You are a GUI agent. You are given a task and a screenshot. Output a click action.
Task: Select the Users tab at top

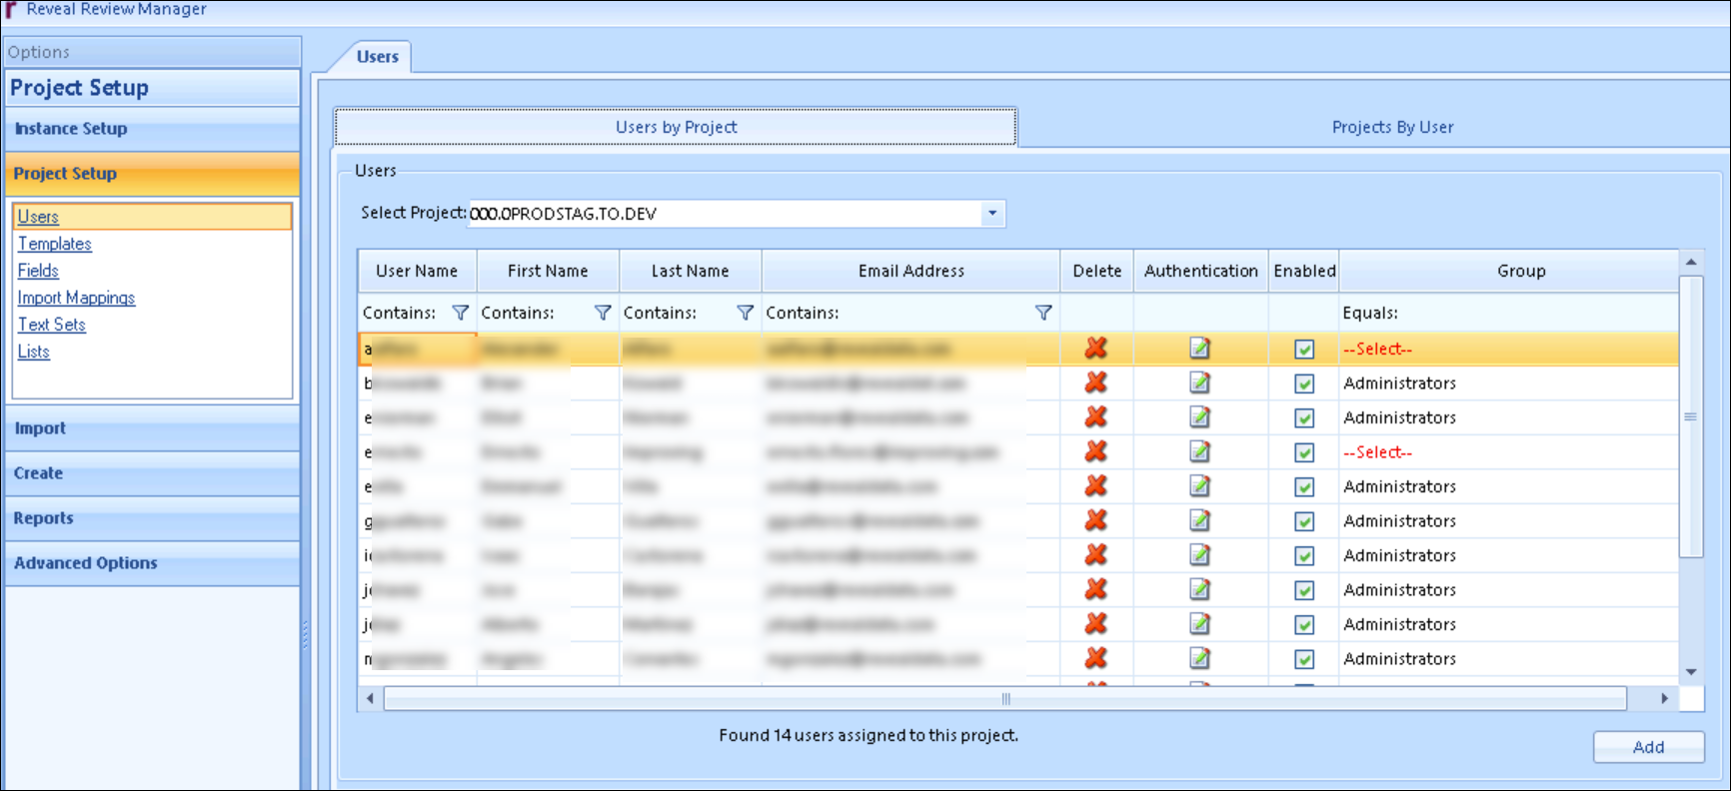click(378, 56)
